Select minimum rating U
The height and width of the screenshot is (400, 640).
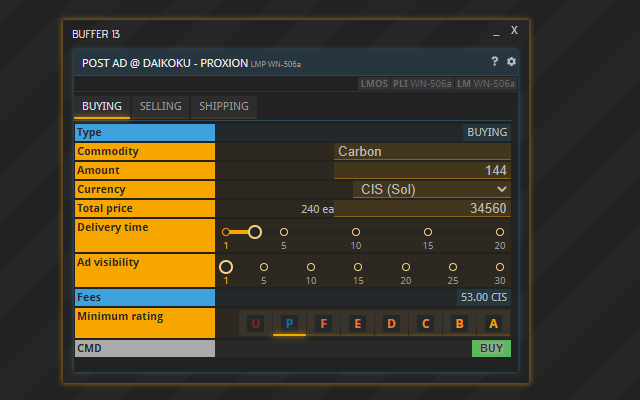coord(256,324)
